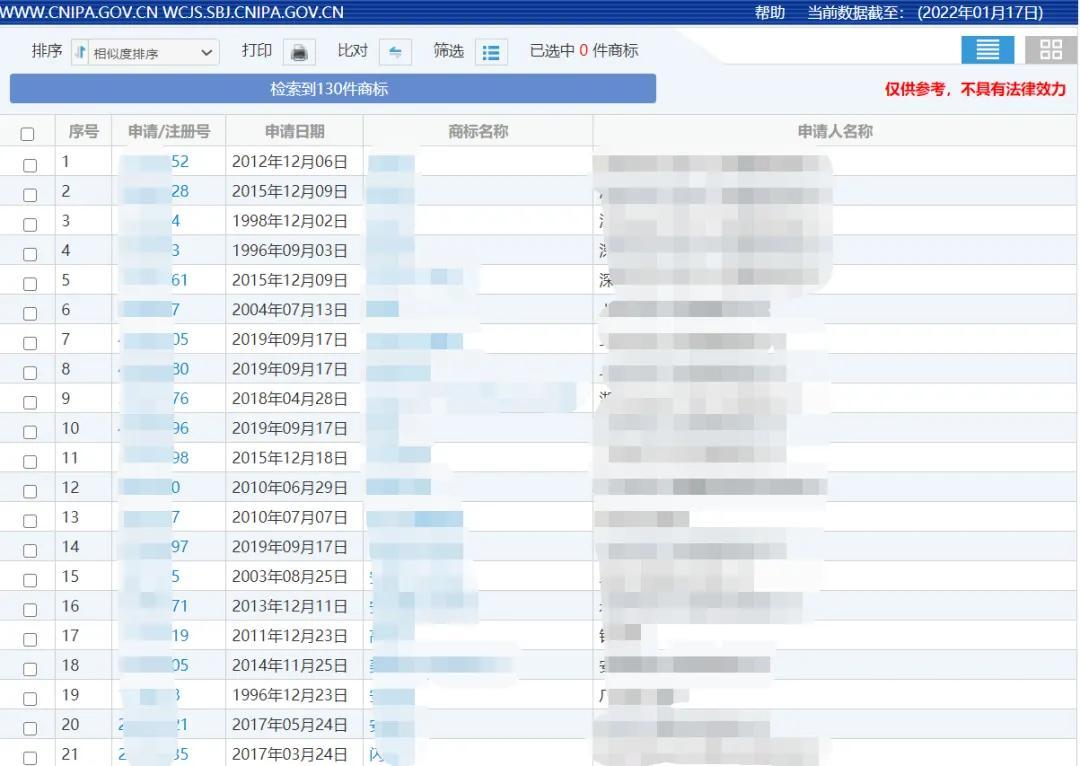Viewport: 1080px width, 766px height.
Task: Click date 2017年03月24日
Action: (x=289, y=754)
